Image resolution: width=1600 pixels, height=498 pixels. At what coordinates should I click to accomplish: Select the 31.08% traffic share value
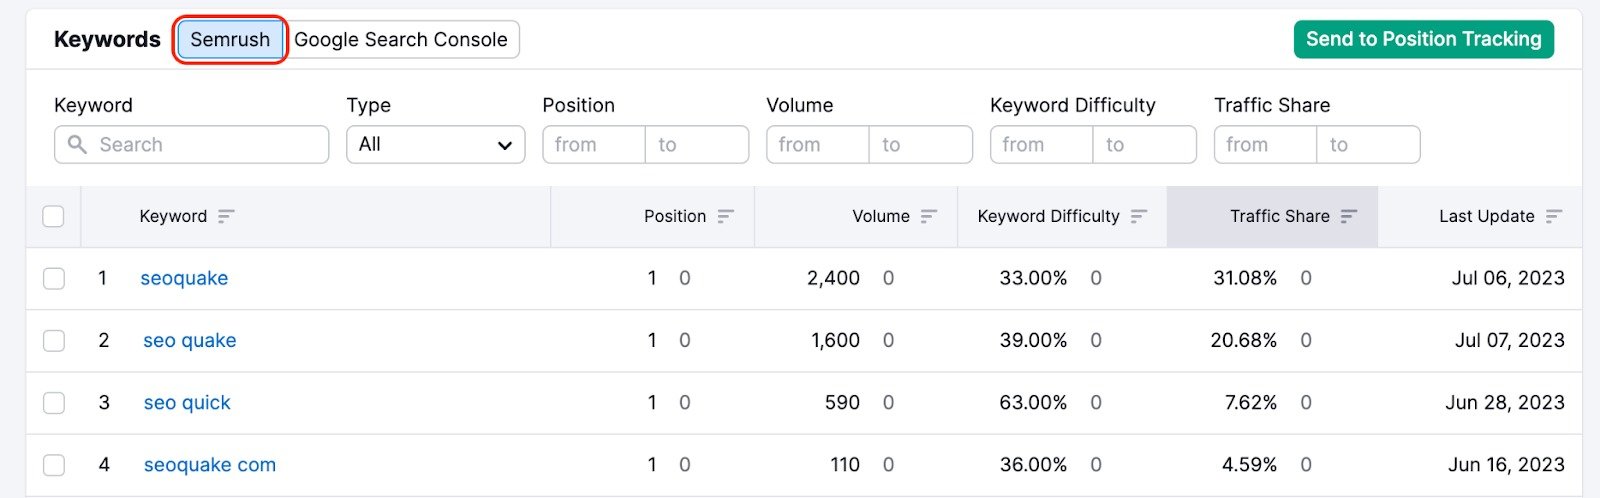[x=1245, y=278]
